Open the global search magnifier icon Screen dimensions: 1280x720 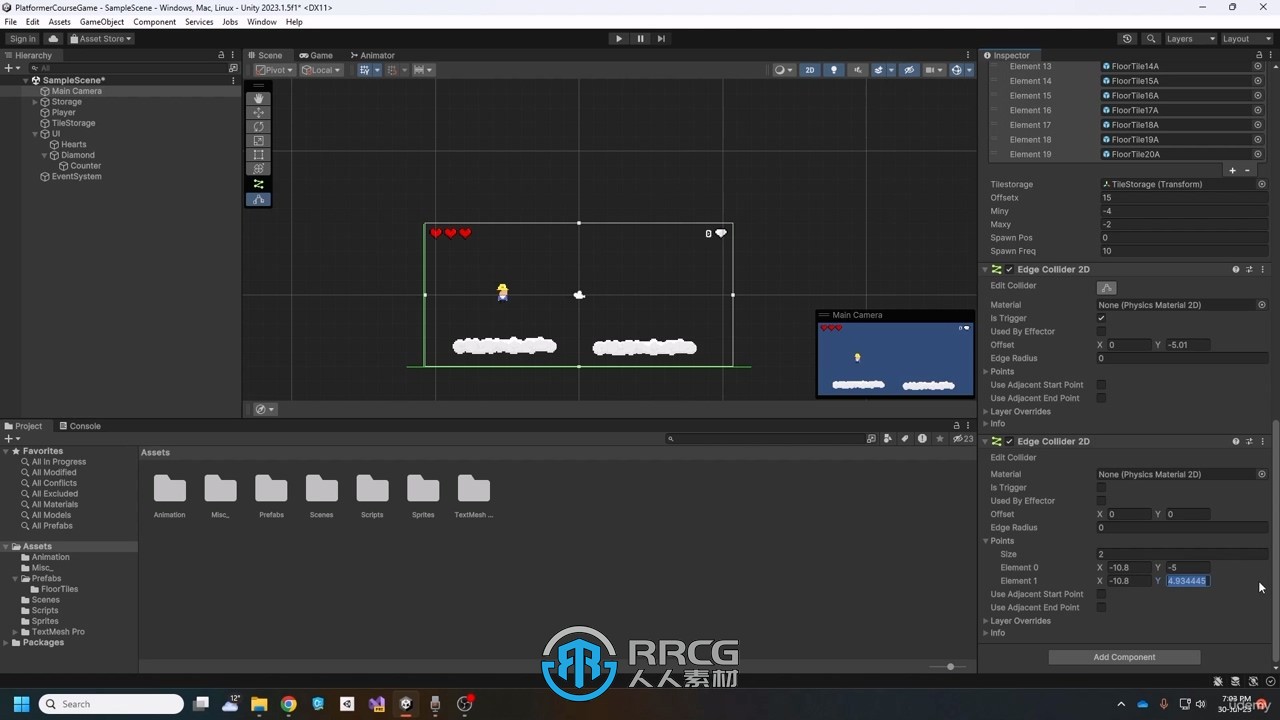click(x=1151, y=39)
